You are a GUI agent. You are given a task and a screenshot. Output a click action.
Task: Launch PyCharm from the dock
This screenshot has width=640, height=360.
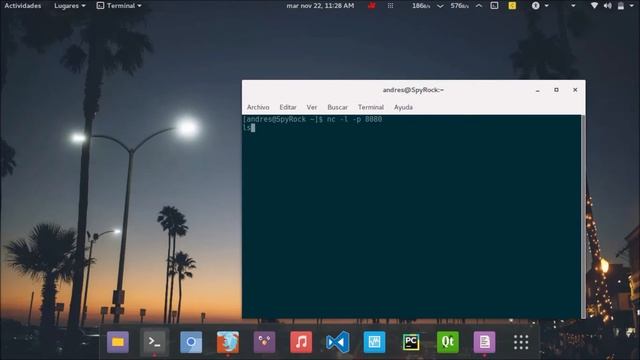point(411,342)
